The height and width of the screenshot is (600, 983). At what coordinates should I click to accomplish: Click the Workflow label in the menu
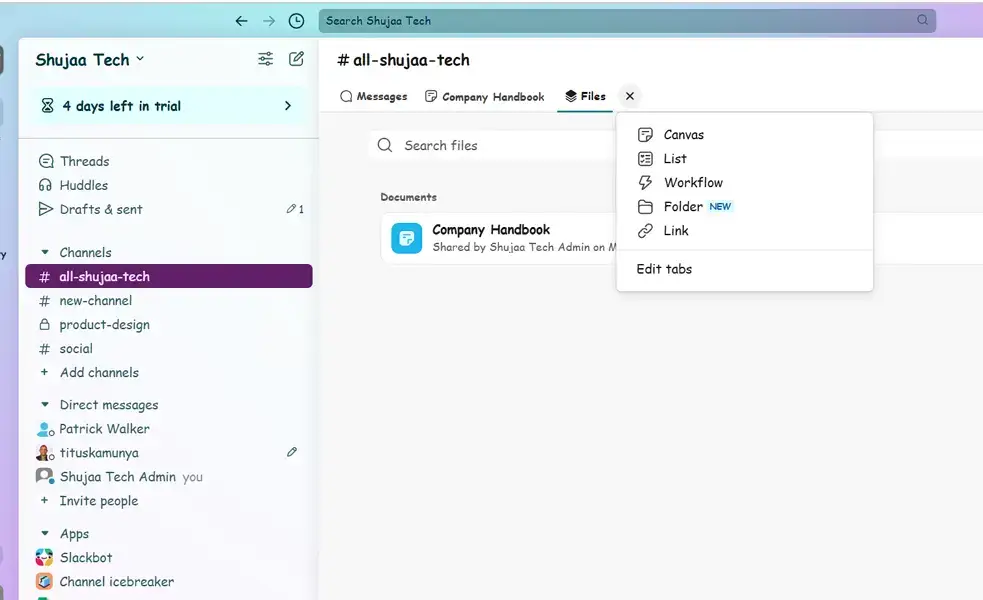point(693,182)
